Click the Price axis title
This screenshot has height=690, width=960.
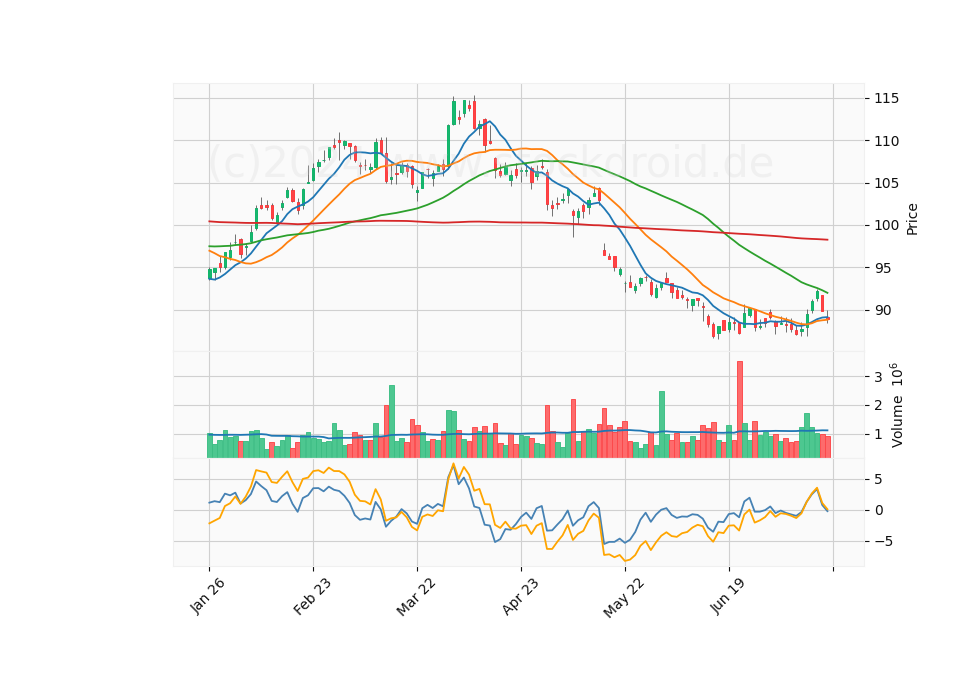[x=912, y=219]
